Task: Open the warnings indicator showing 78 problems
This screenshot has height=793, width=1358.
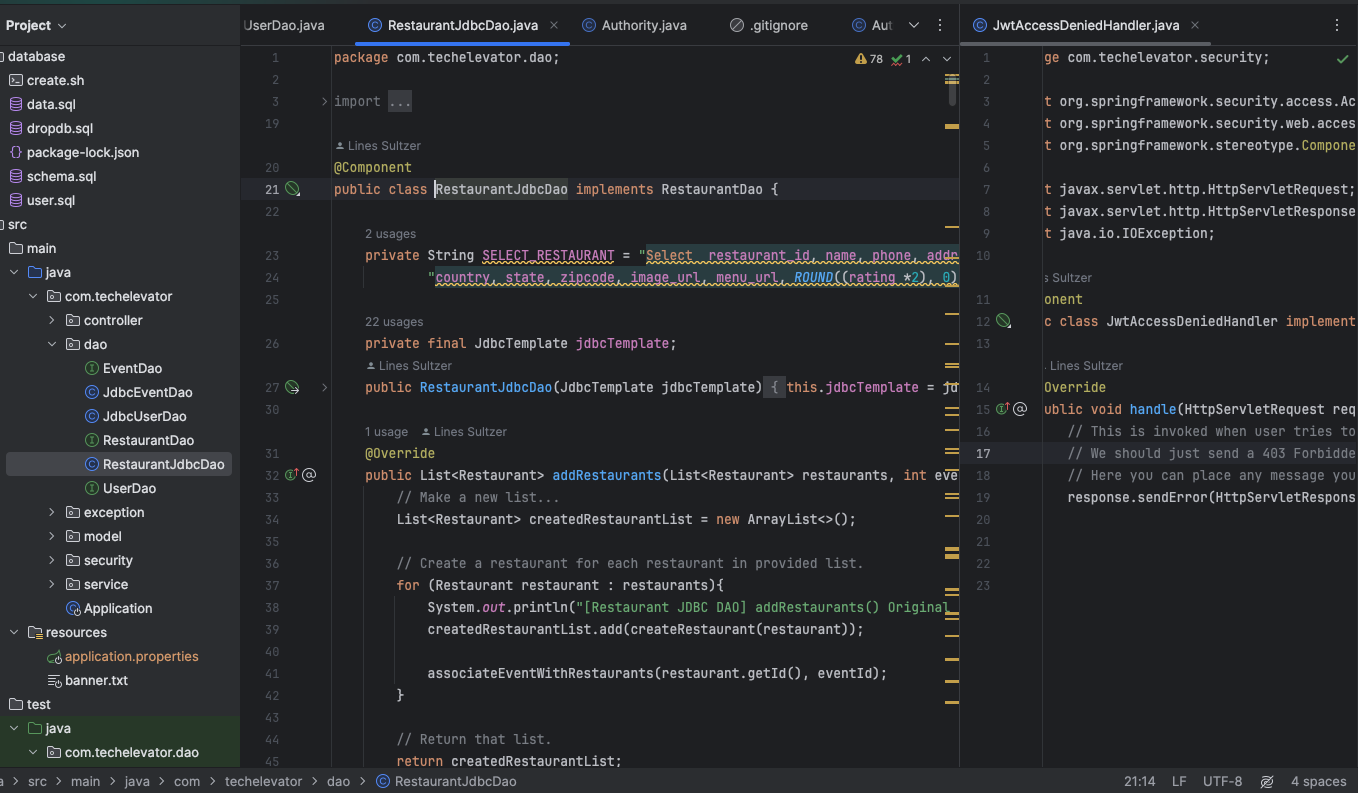Action: (866, 58)
